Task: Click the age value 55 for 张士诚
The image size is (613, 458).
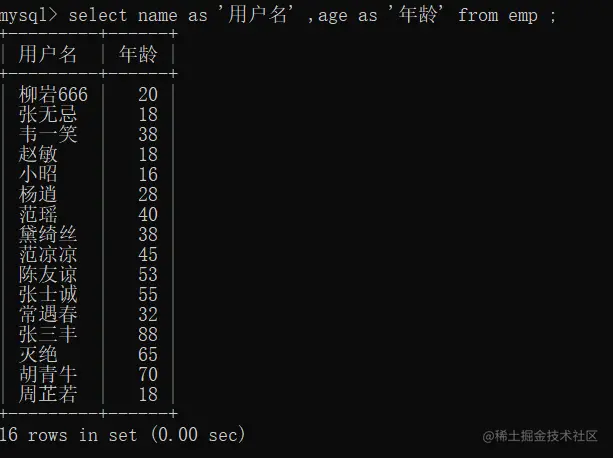Action: tap(147, 295)
